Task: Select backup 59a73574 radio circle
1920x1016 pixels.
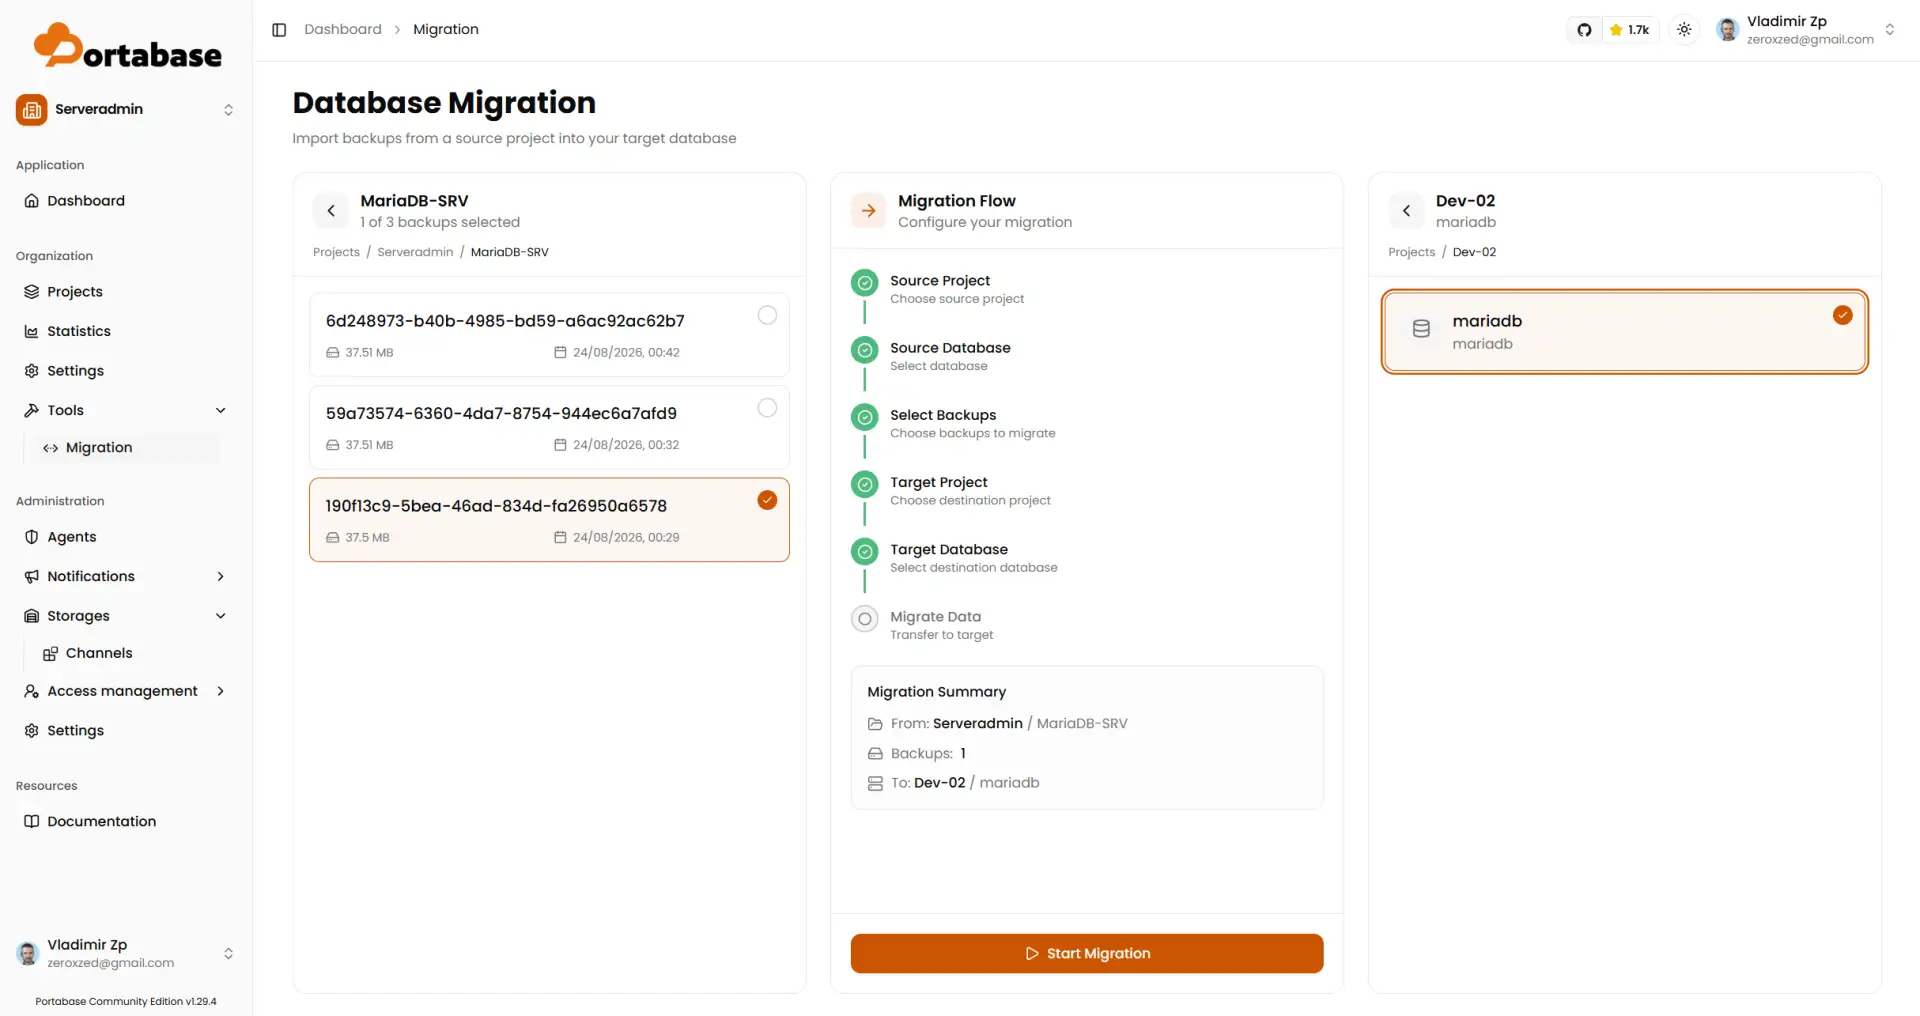Action: click(767, 408)
